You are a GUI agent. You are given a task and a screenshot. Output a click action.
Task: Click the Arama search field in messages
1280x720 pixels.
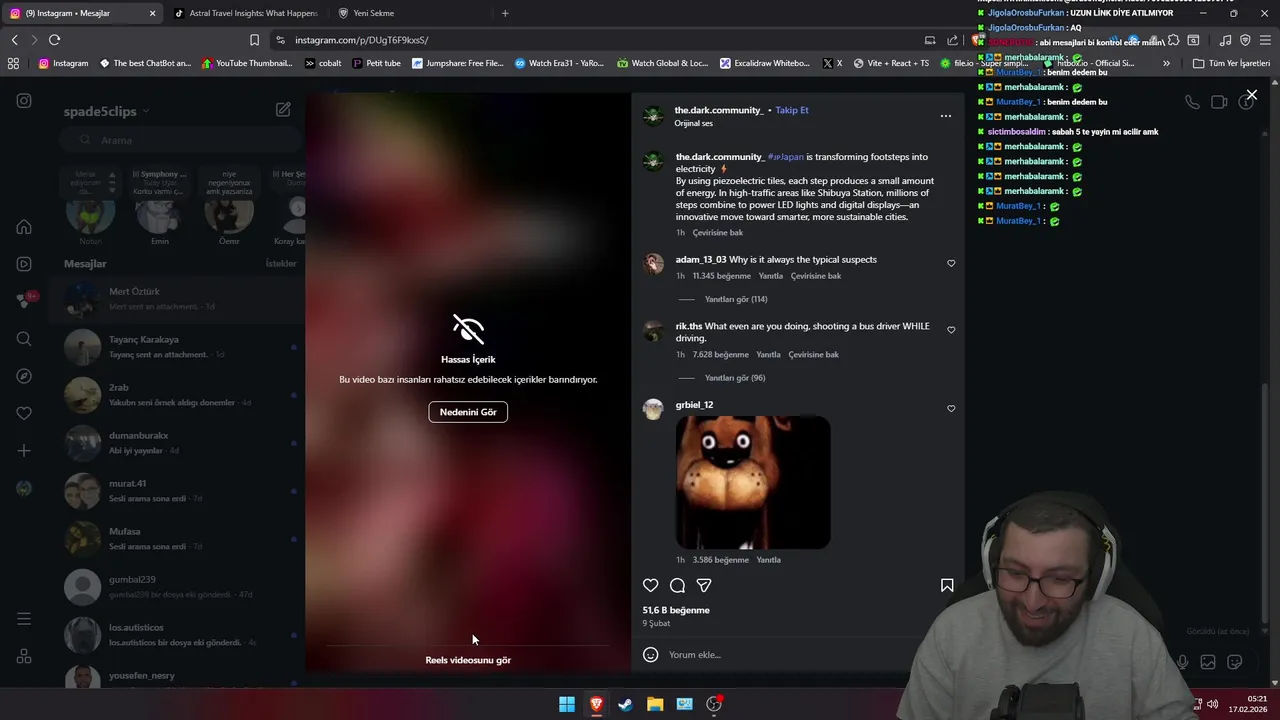[x=180, y=140]
